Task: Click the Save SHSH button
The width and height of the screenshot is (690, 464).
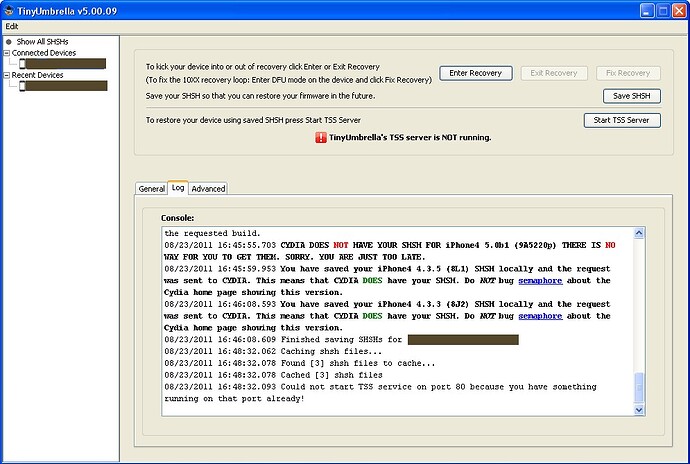Action: point(631,96)
